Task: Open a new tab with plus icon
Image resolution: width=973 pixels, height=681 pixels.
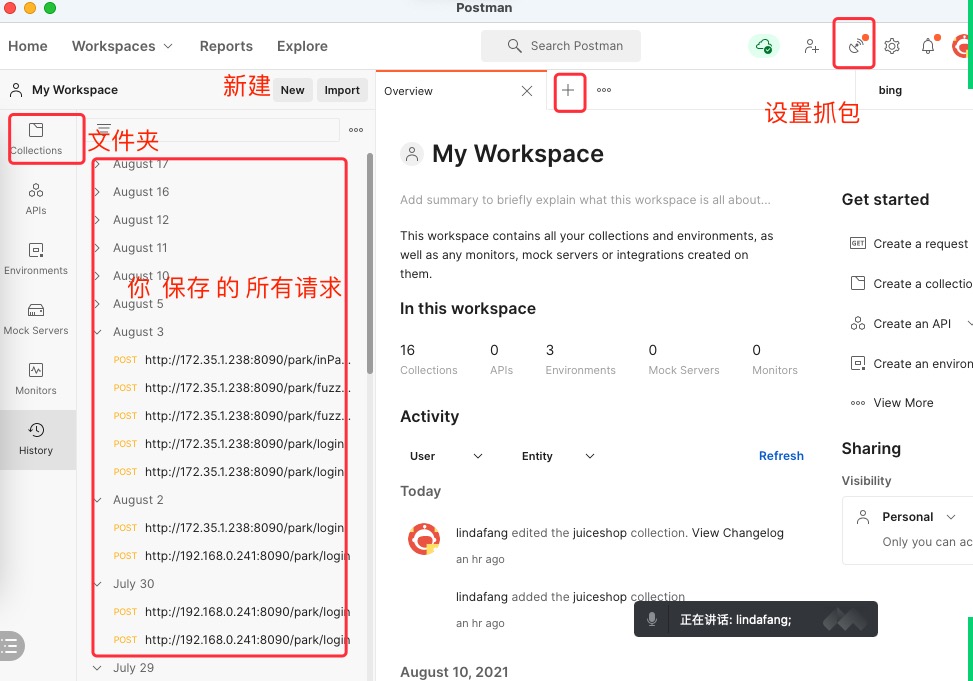Action: [568, 91]
